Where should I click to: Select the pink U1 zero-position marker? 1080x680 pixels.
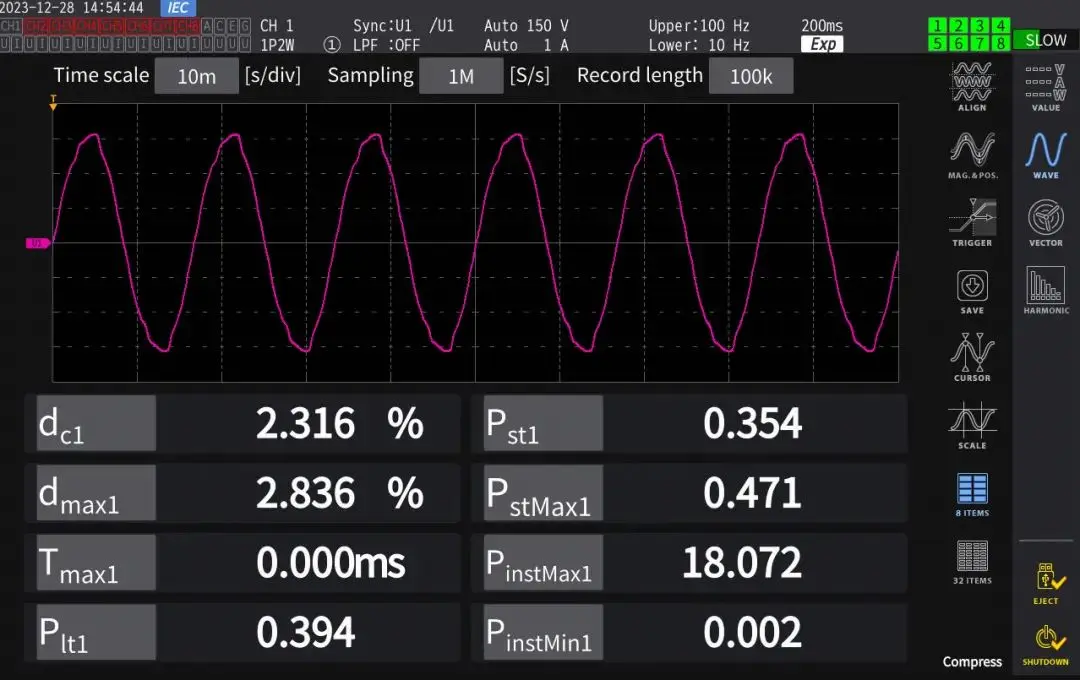37,242
